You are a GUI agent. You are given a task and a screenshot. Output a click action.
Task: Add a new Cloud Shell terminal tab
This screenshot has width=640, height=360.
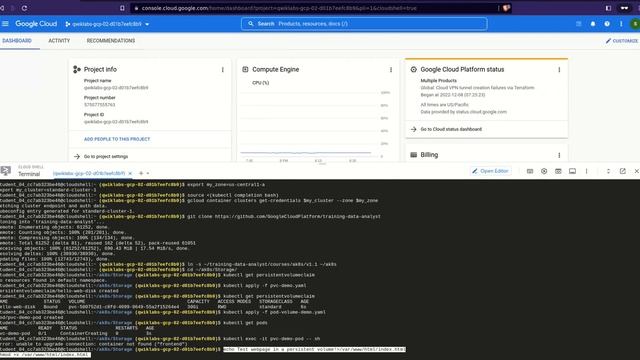[141, 173]
